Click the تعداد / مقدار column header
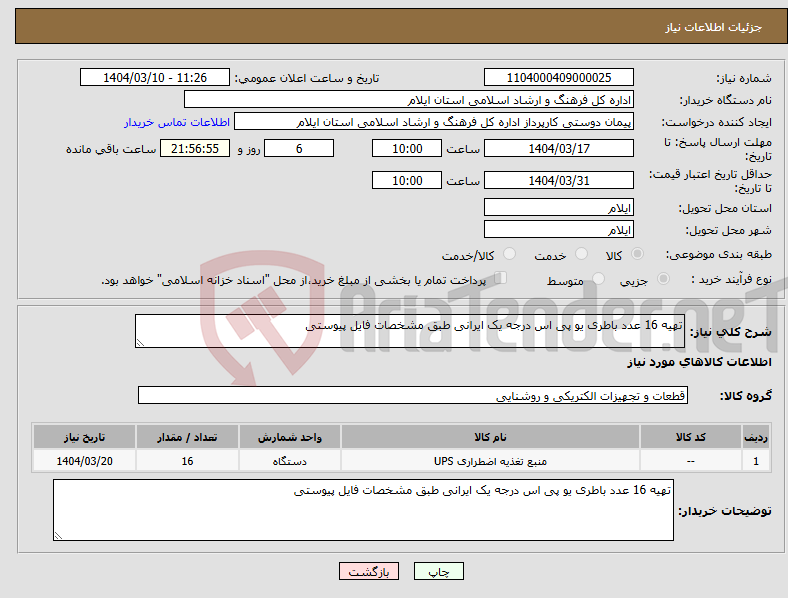The width and height of the screenshot is (788, 598). tap(187, 437)
